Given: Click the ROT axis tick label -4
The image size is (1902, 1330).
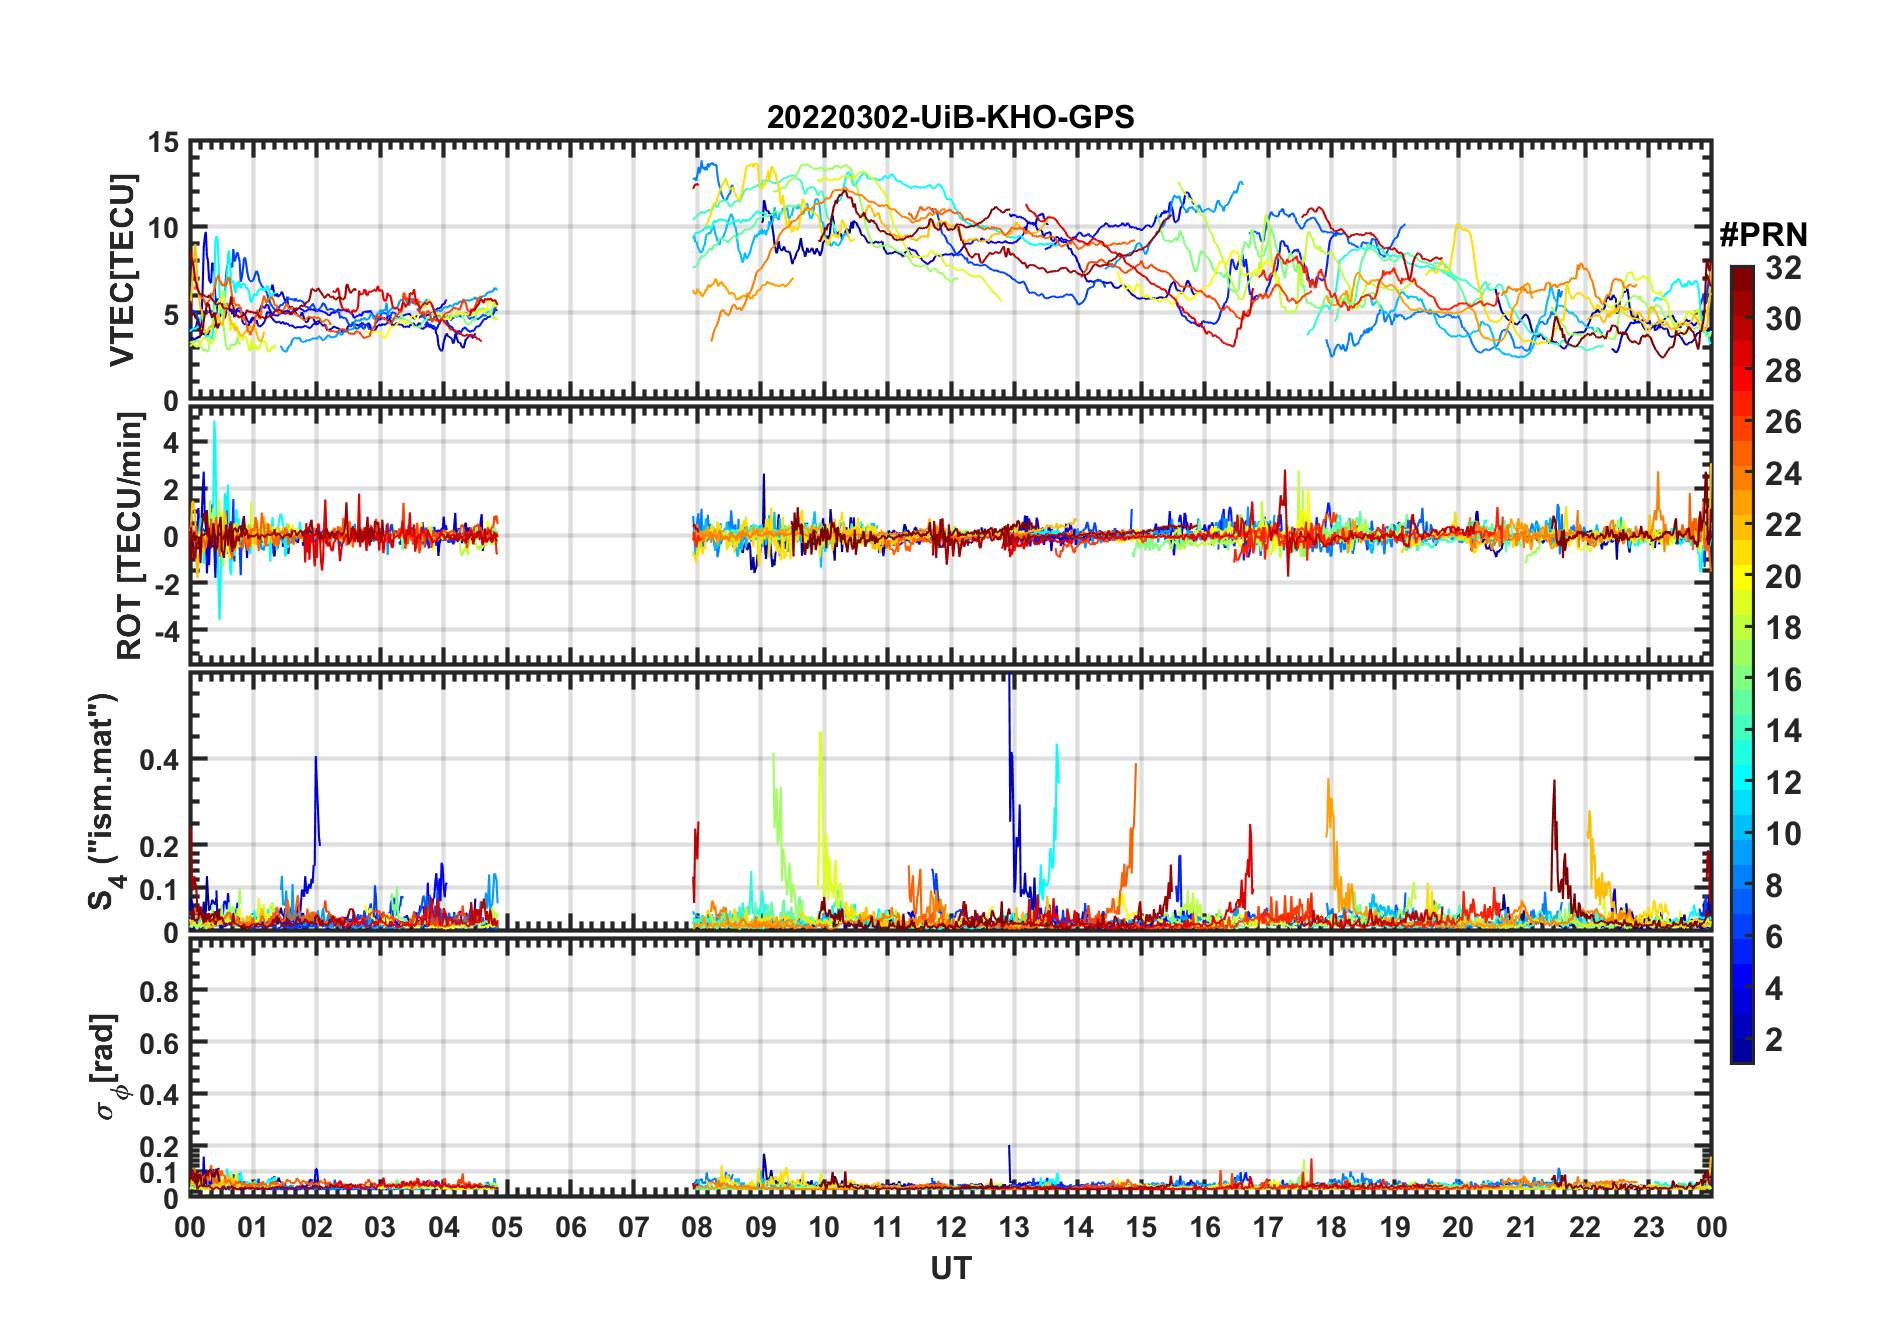Looking at the screenshot, I should coord(166,631).
